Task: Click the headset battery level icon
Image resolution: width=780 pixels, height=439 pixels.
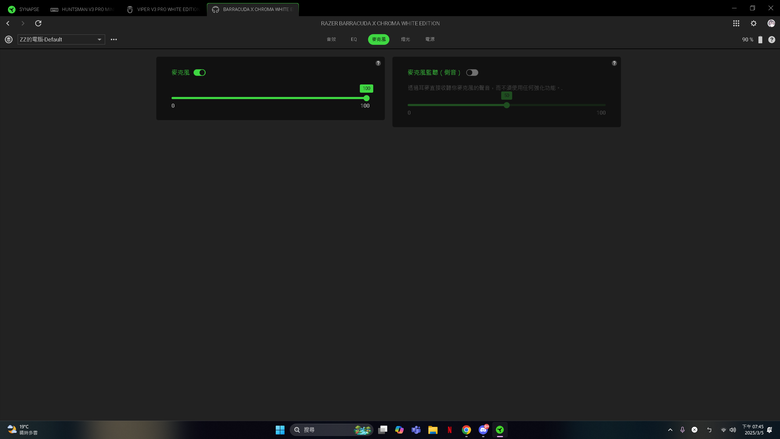Action: coord(760,40)
